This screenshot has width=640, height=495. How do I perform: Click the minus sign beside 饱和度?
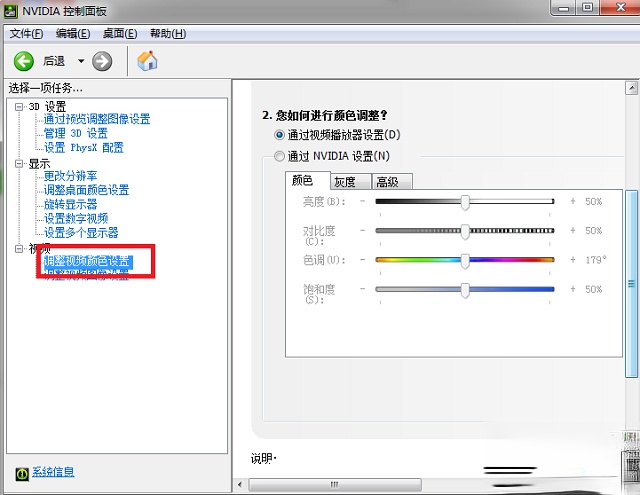(362, 289)
